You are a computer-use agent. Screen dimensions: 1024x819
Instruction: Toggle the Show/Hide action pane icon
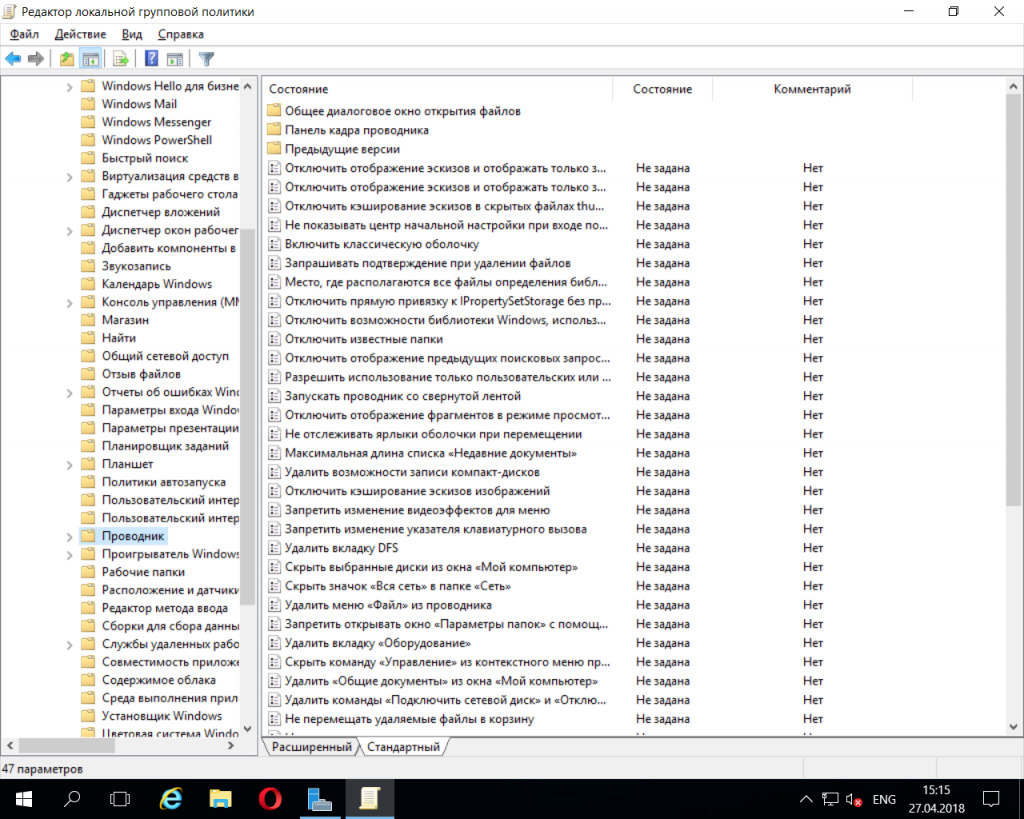(x=175, y=59)
